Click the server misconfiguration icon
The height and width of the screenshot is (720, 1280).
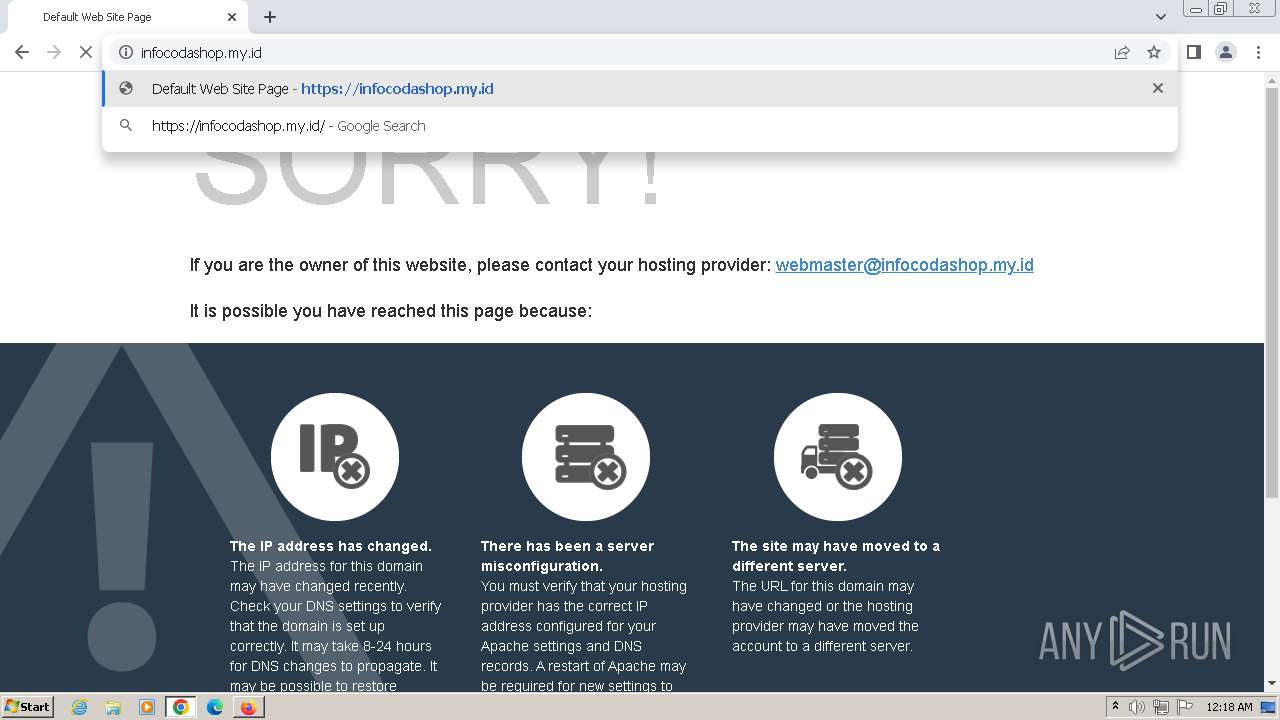[586, 457]
